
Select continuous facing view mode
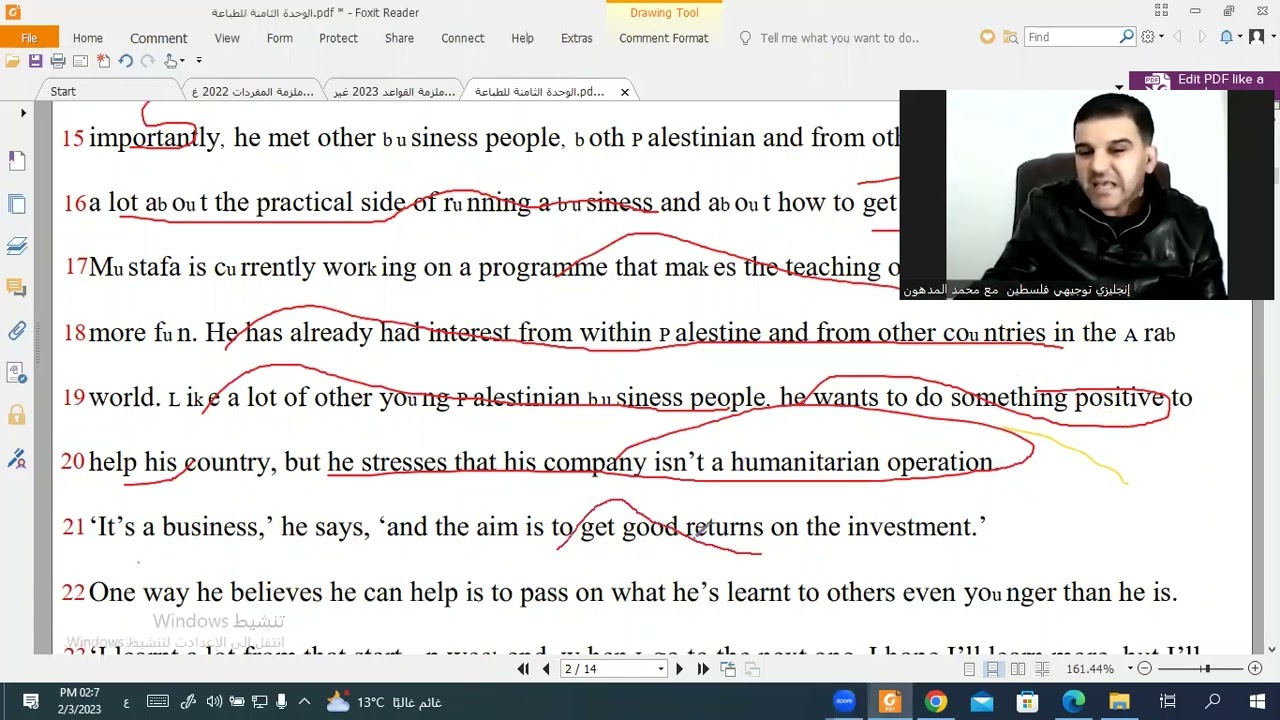click(1041, 669)
